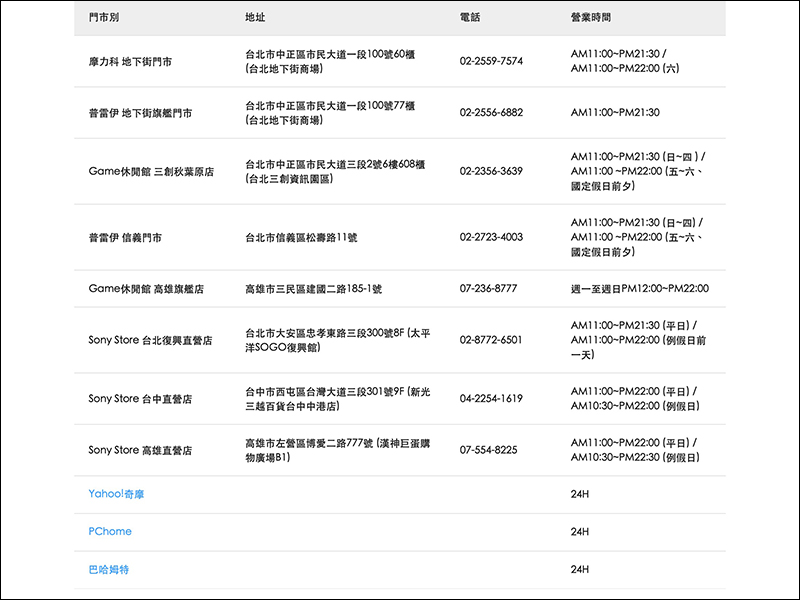
Task: Click address 忠孝東路三段300號8F
Action: pyautogui.click(x=338, y=340)
